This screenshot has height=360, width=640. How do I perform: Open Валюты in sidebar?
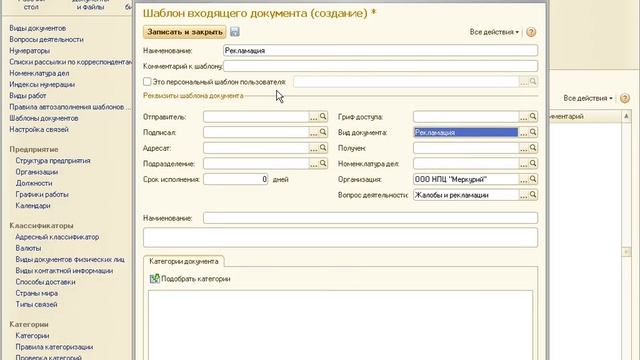pos(28,248)
